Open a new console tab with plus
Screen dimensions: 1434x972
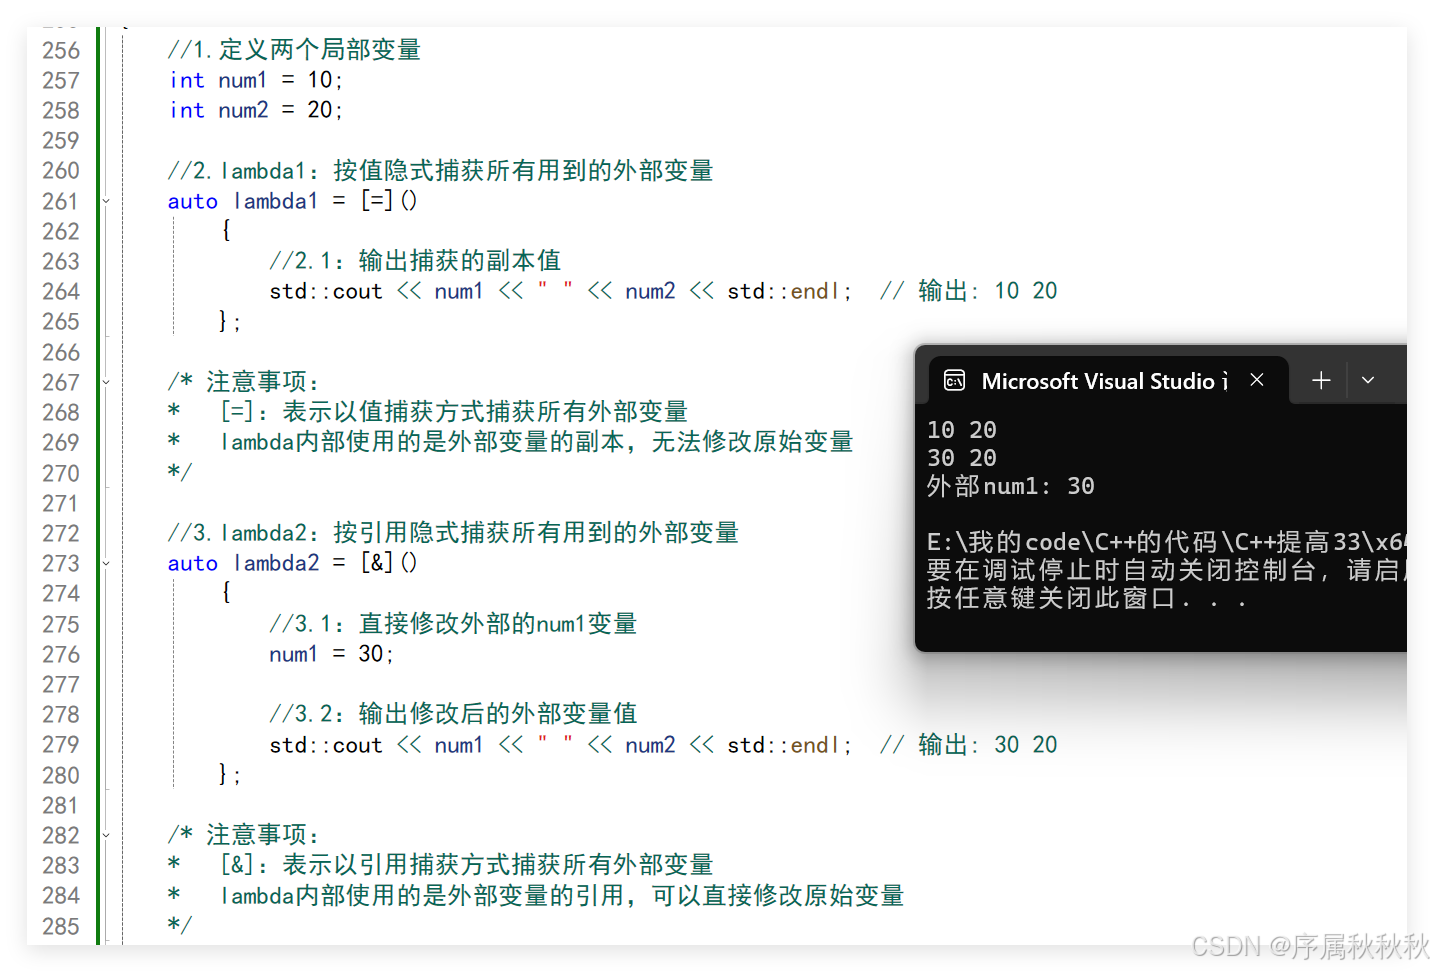point(1321,380)
